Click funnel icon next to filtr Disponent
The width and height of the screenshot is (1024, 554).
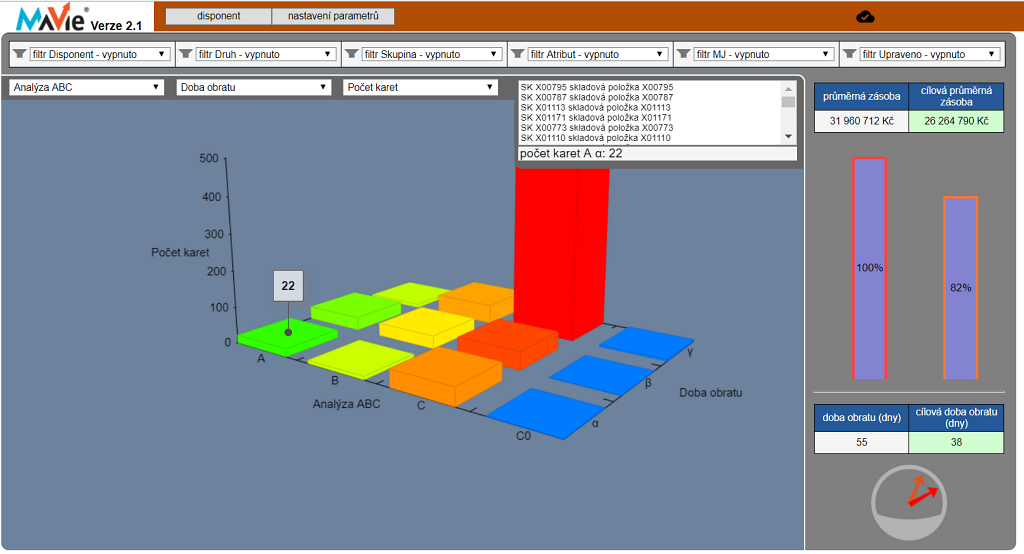coord(19,54)
